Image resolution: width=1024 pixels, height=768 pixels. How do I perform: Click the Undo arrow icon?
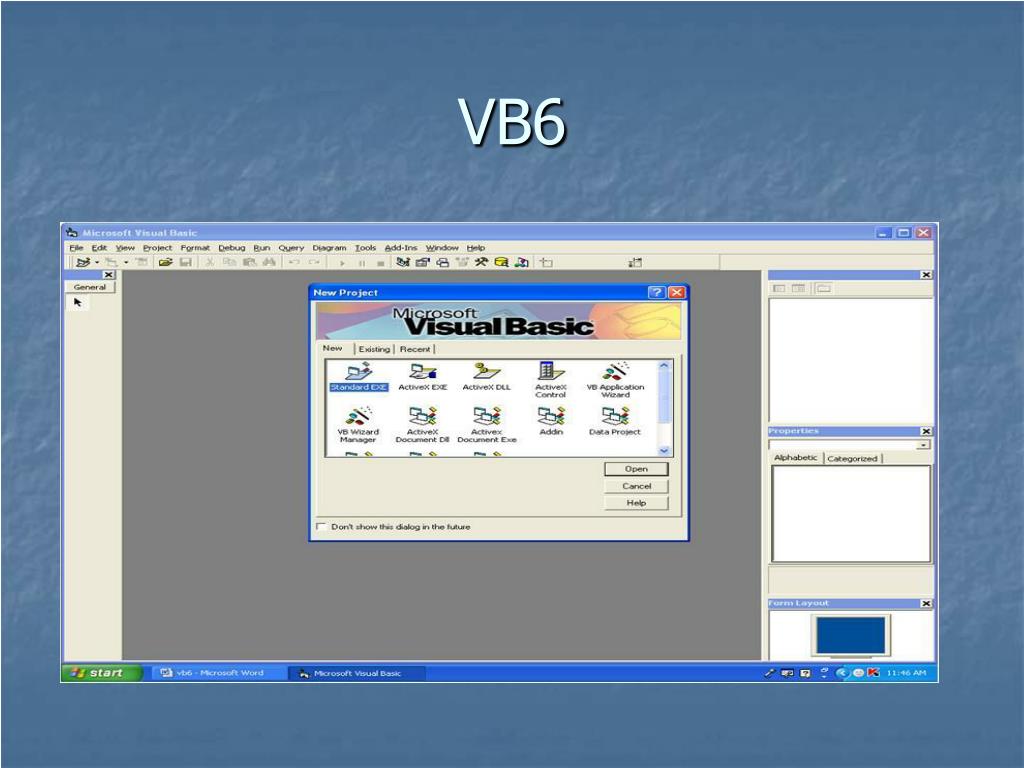point(294,263)
